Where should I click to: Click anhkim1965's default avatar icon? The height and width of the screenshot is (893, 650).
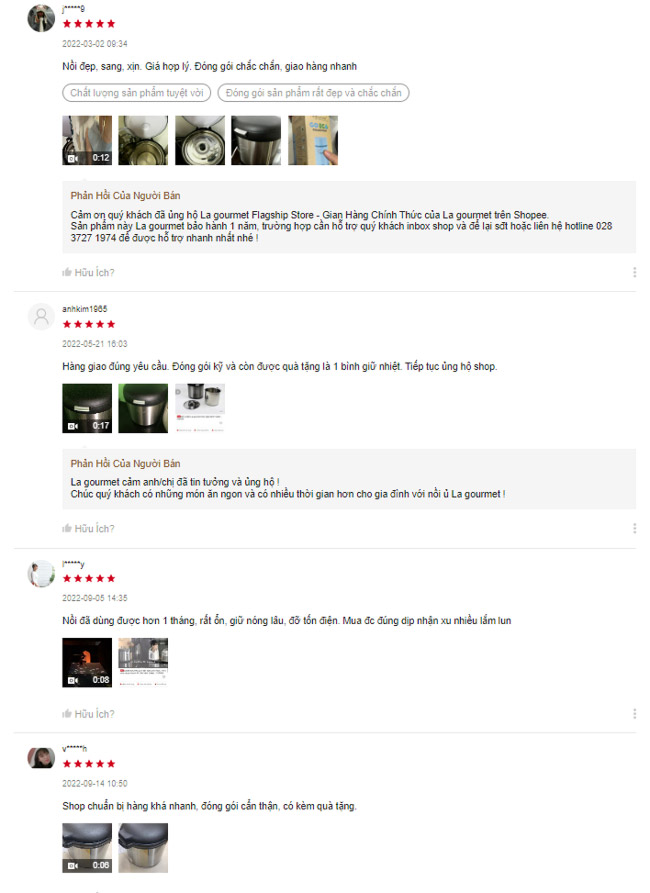[41, 316]
